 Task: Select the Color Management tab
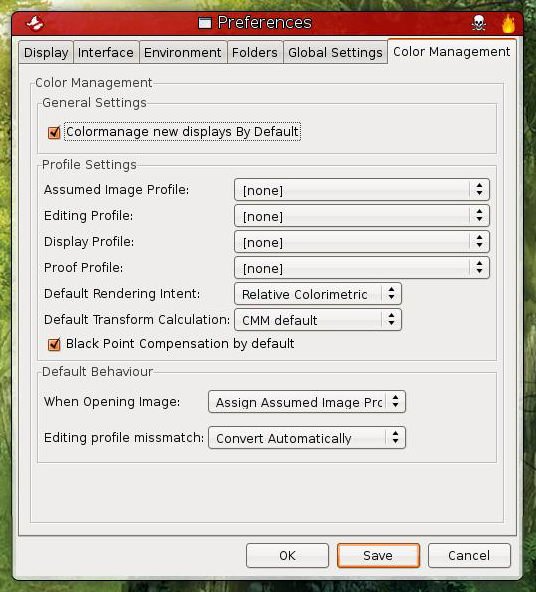(452, 51)
